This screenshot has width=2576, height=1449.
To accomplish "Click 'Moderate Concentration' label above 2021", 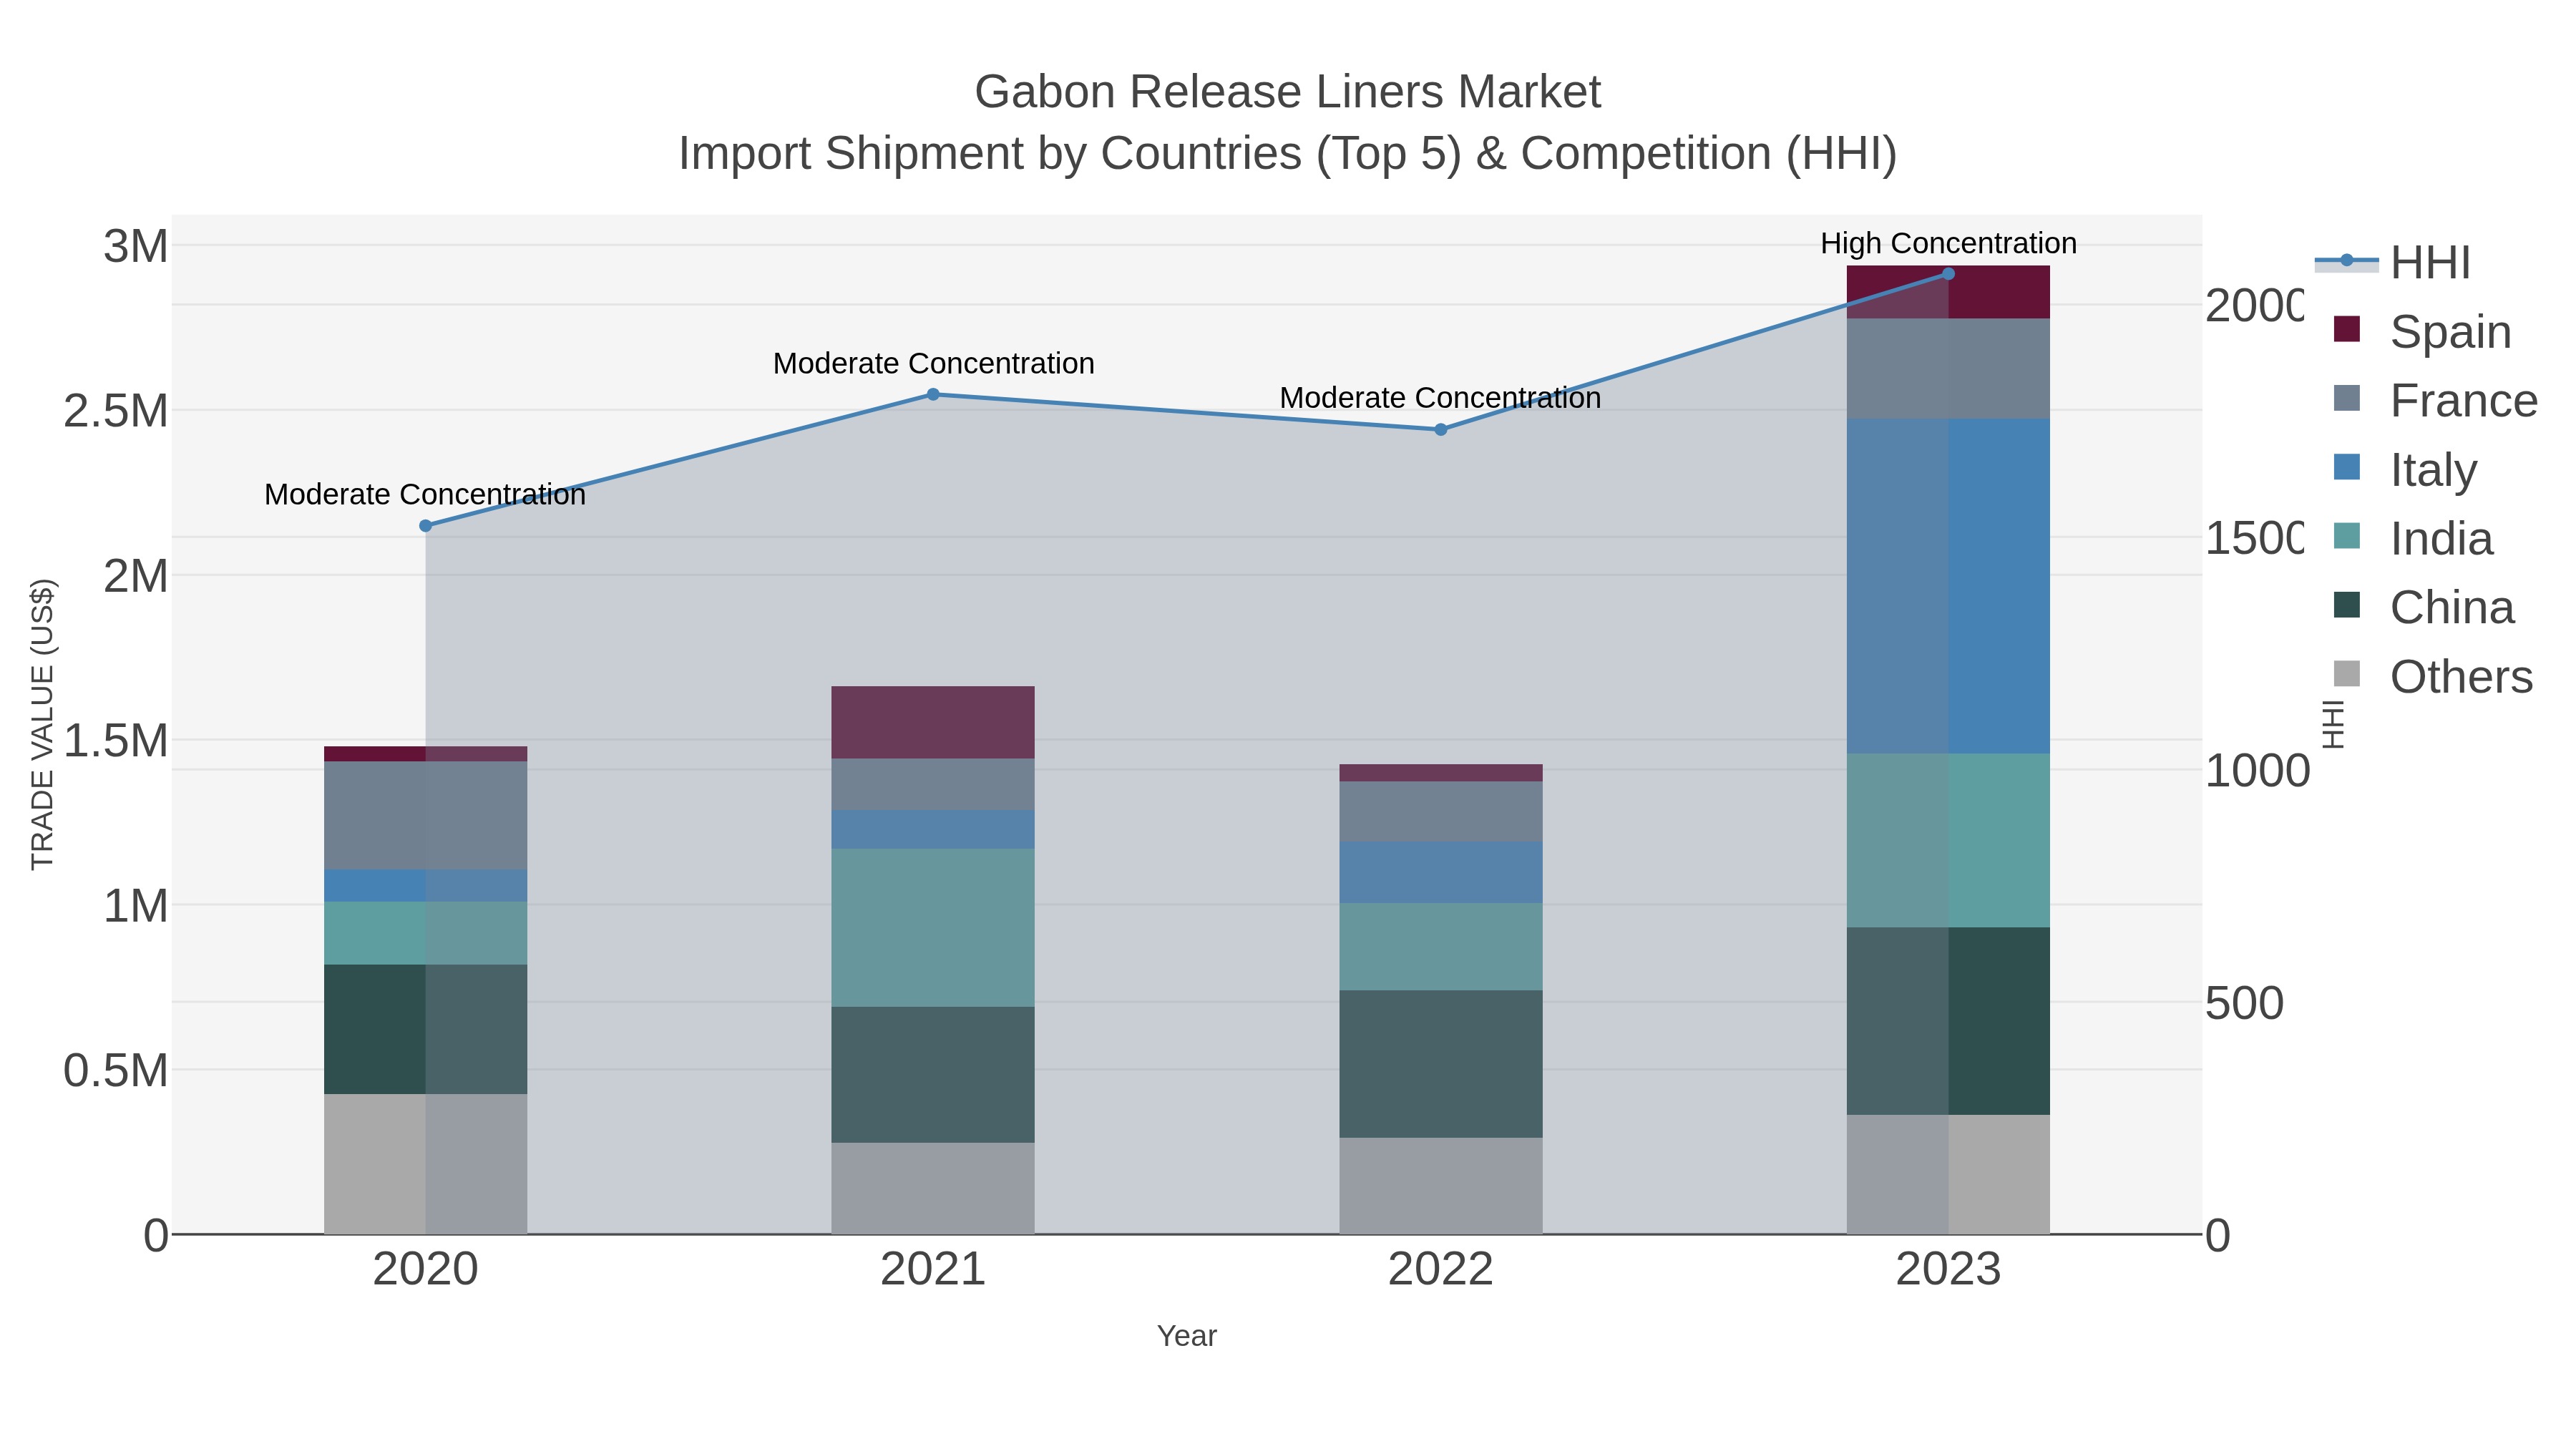I will (933, 363).
